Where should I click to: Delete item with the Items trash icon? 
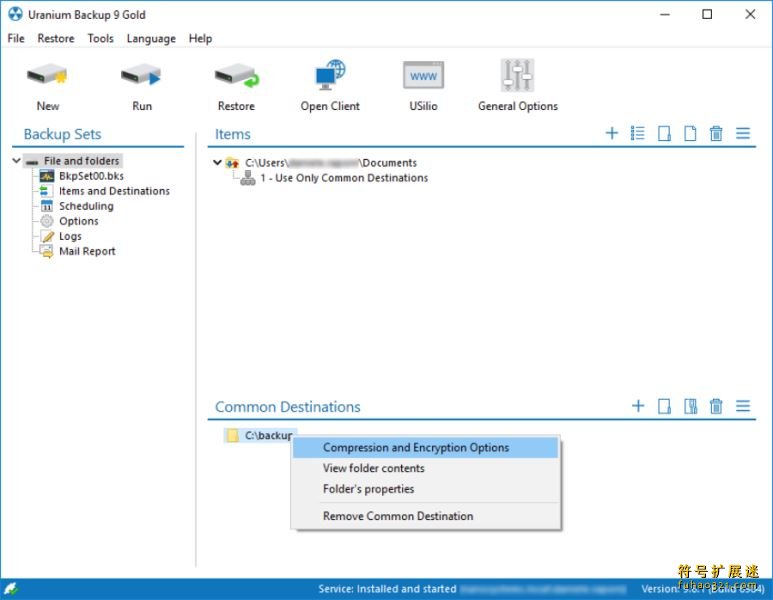pos(716,133)
